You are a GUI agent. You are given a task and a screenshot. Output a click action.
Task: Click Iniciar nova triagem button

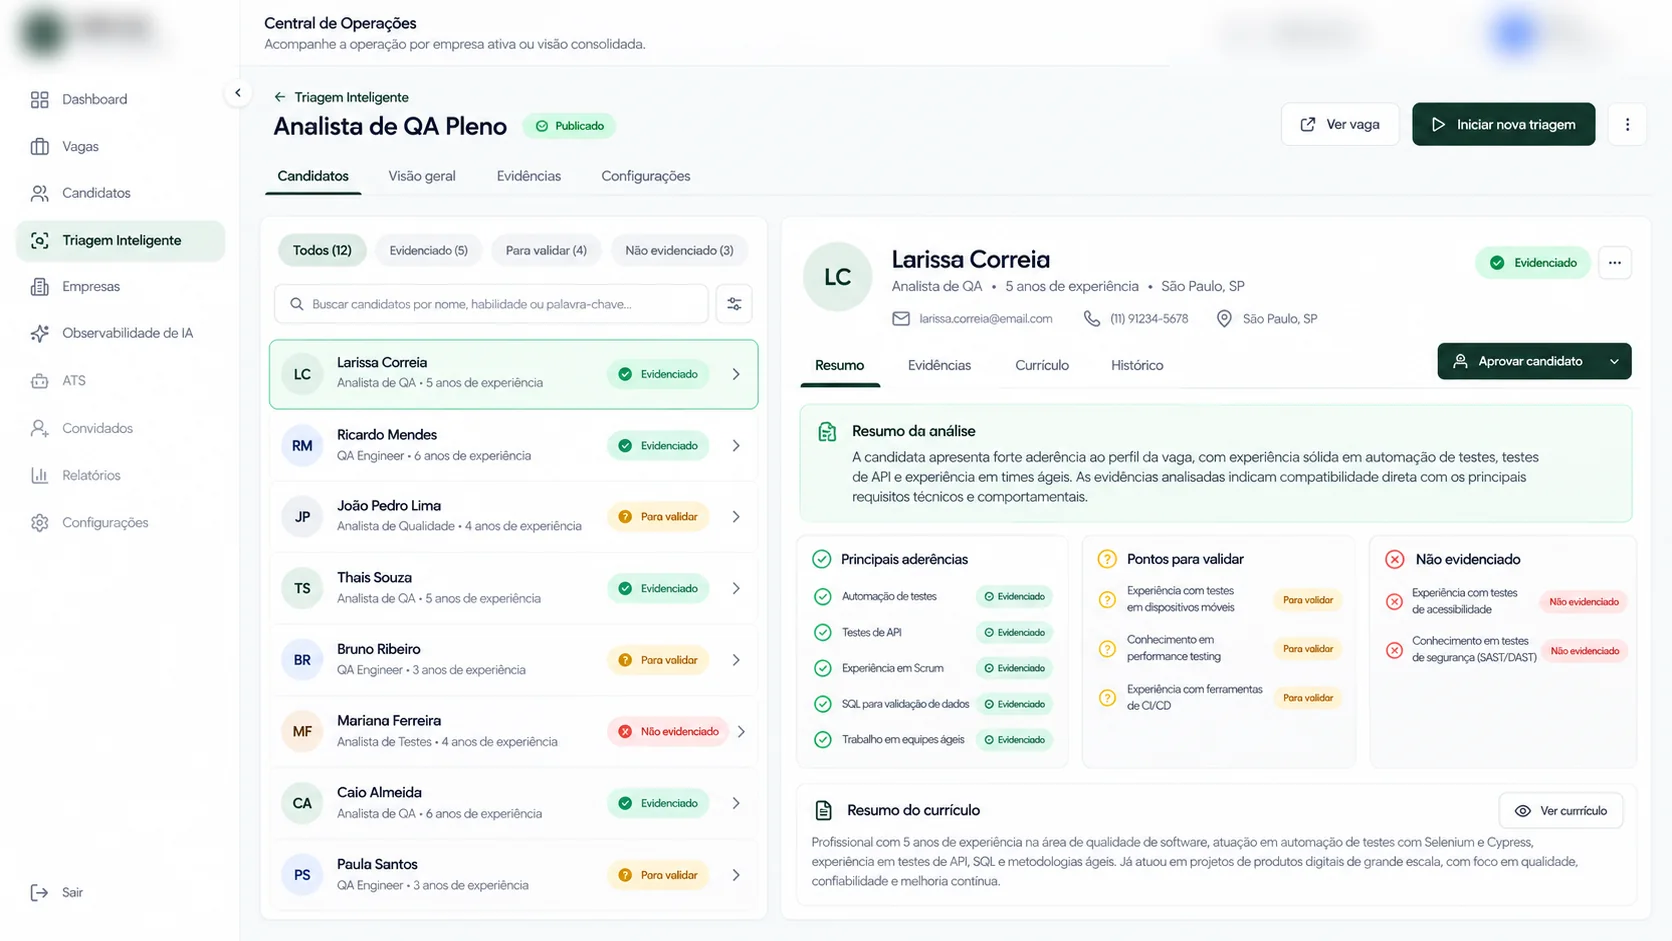[1503, 124]
